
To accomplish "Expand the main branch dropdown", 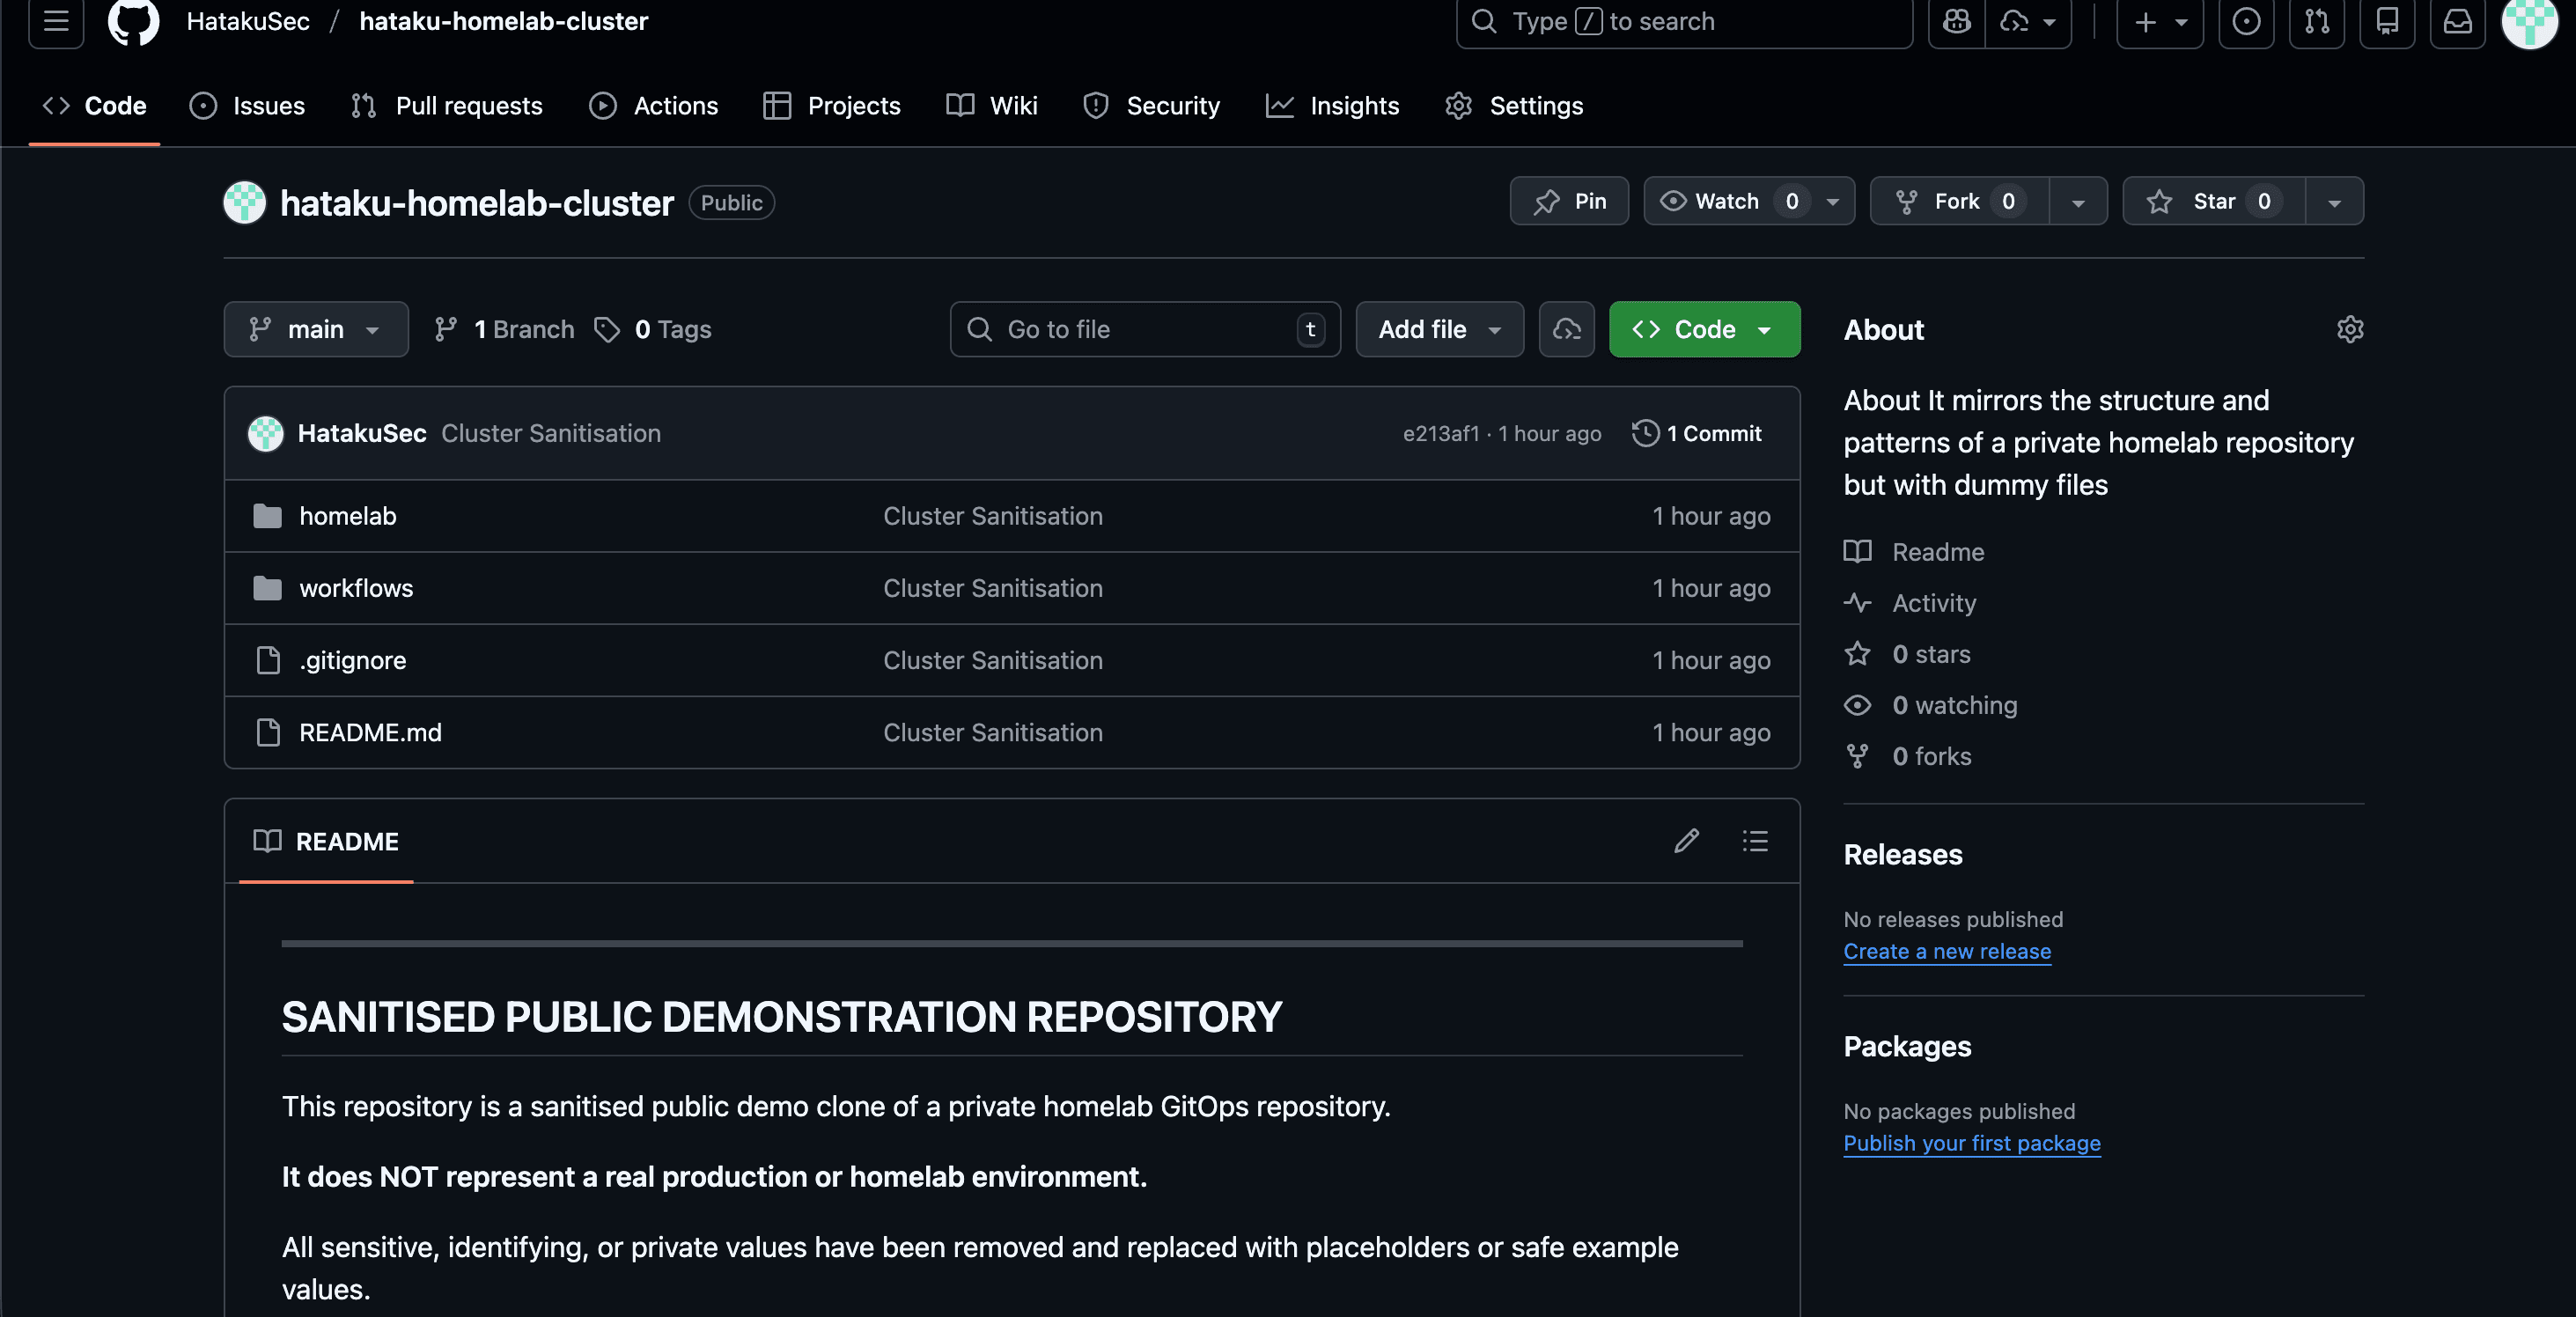I will (316, 329).
